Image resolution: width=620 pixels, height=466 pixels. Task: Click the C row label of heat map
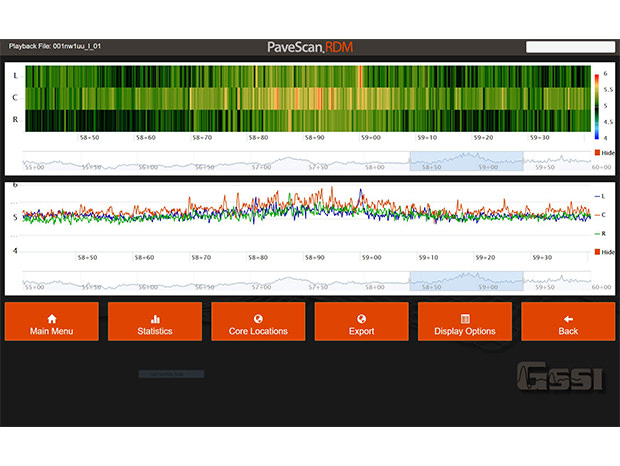[x=15, y=97]
